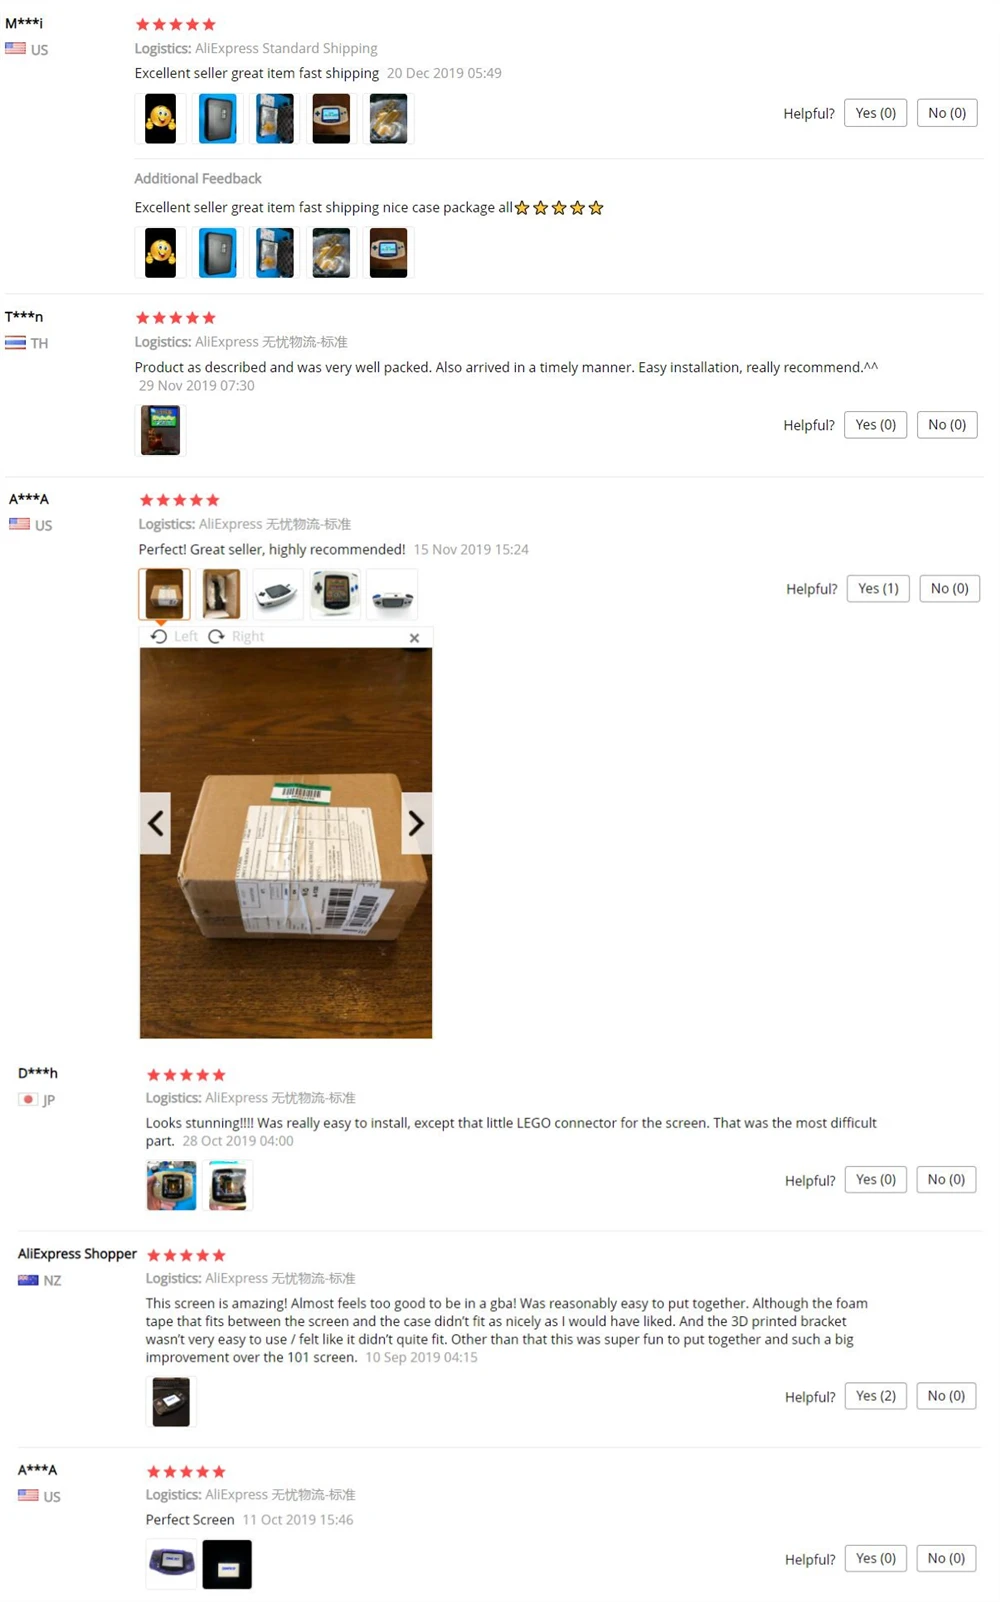Screen dimensions: 1000x1602
Task: Vote Yes (2) on the NZ shopper review
Action: point(876,1396)
